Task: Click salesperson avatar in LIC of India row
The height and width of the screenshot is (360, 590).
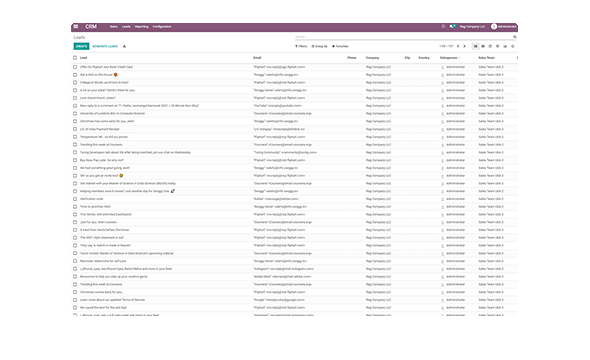Action: pyautogui.click(x=442, y=129)
